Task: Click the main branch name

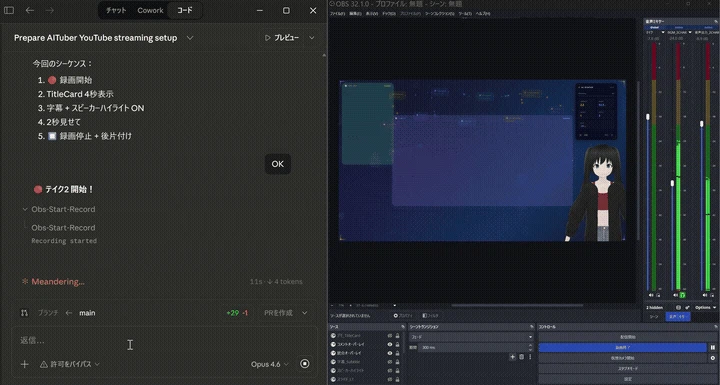Action: 87,313
